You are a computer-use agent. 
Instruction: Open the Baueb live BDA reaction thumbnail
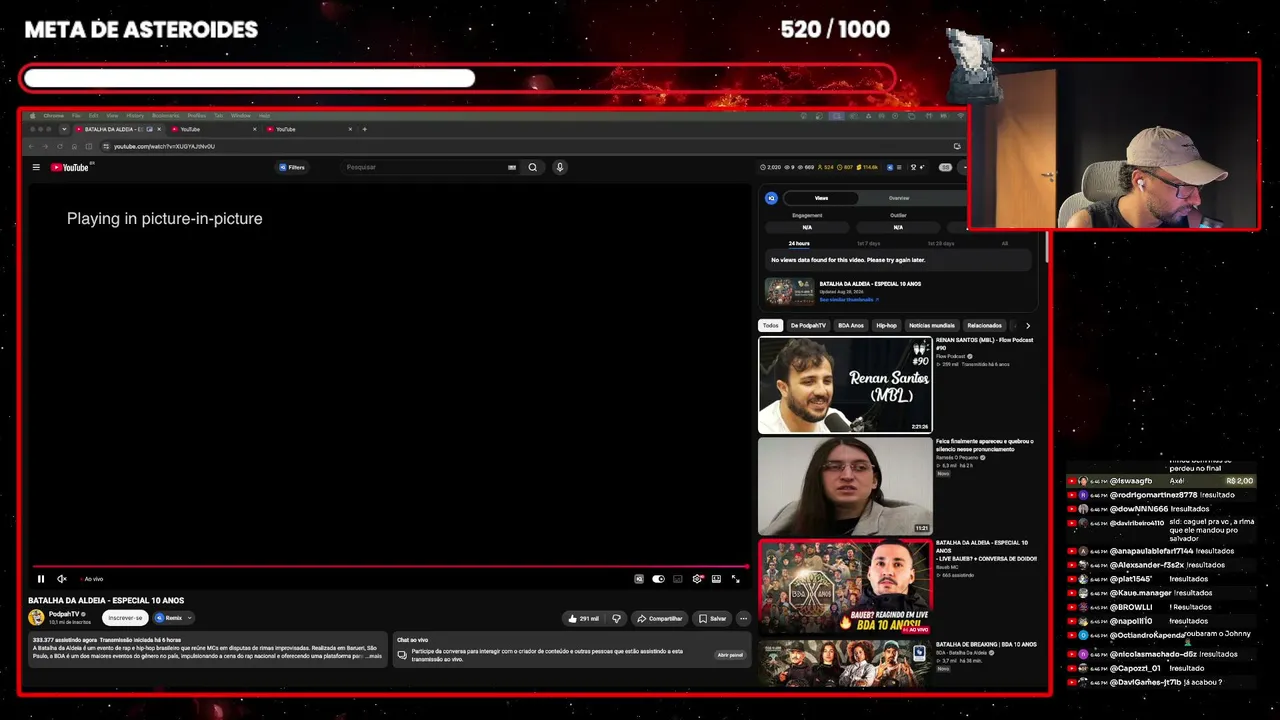pos(845,587)
